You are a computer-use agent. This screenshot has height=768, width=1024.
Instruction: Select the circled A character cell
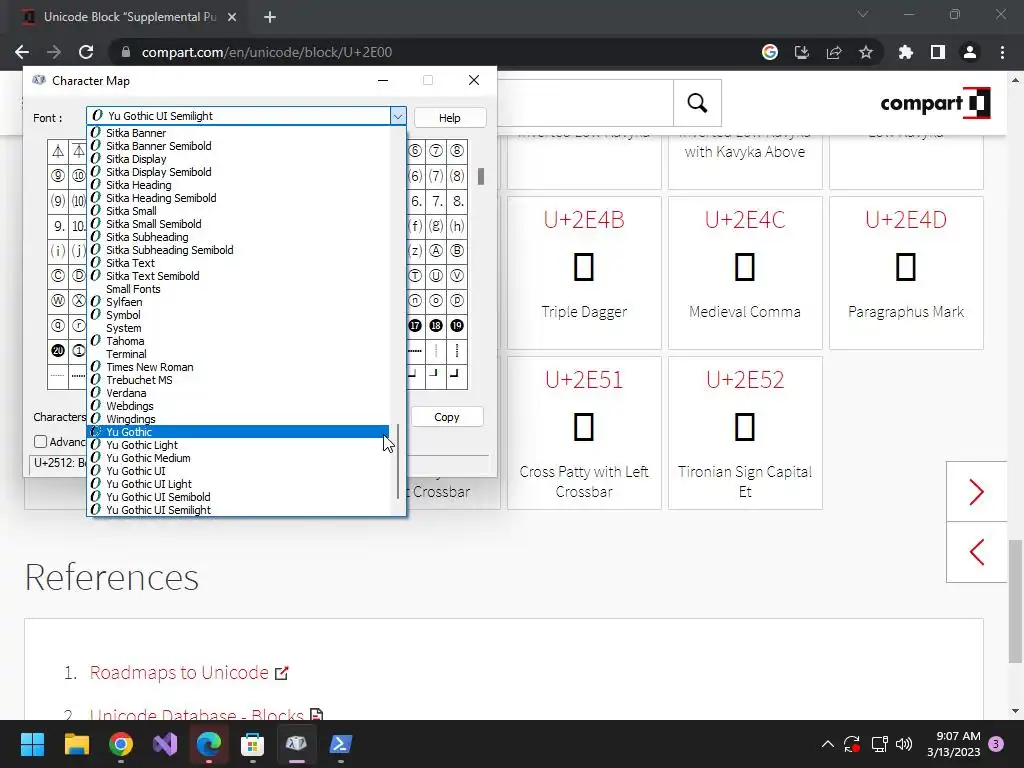coord(436,251)
